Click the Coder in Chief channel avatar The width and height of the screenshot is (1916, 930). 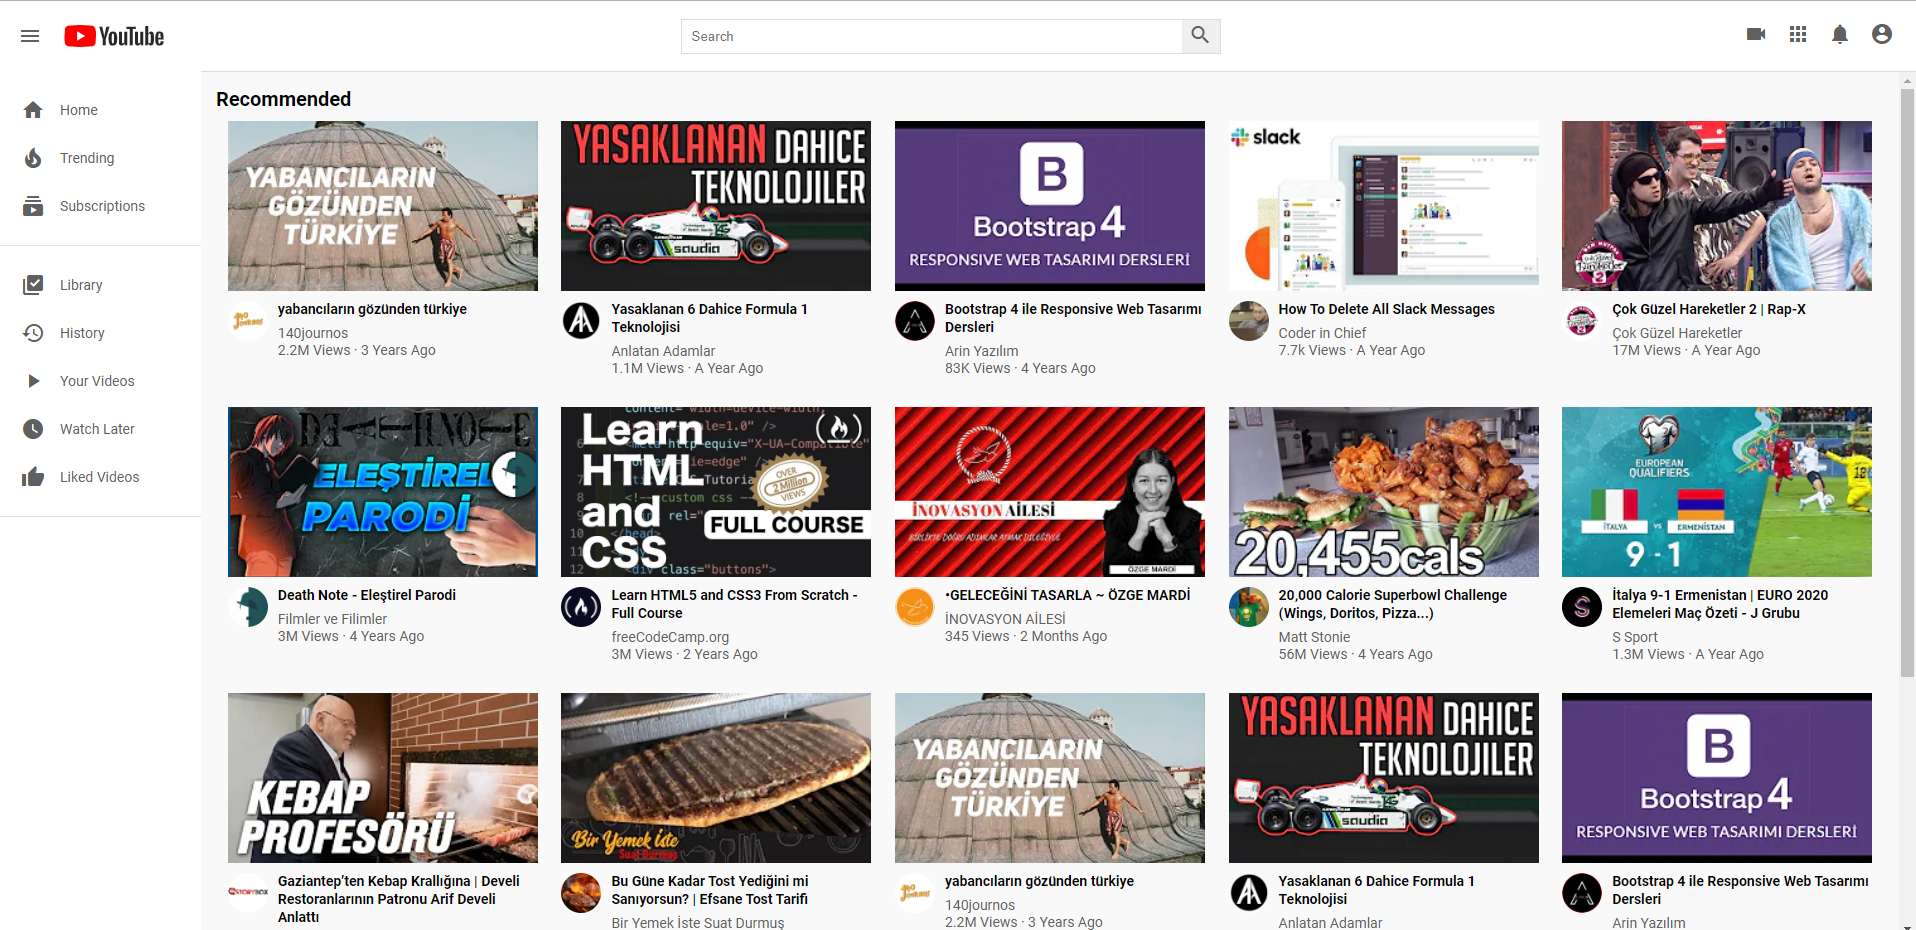[x=1247, y=320]
